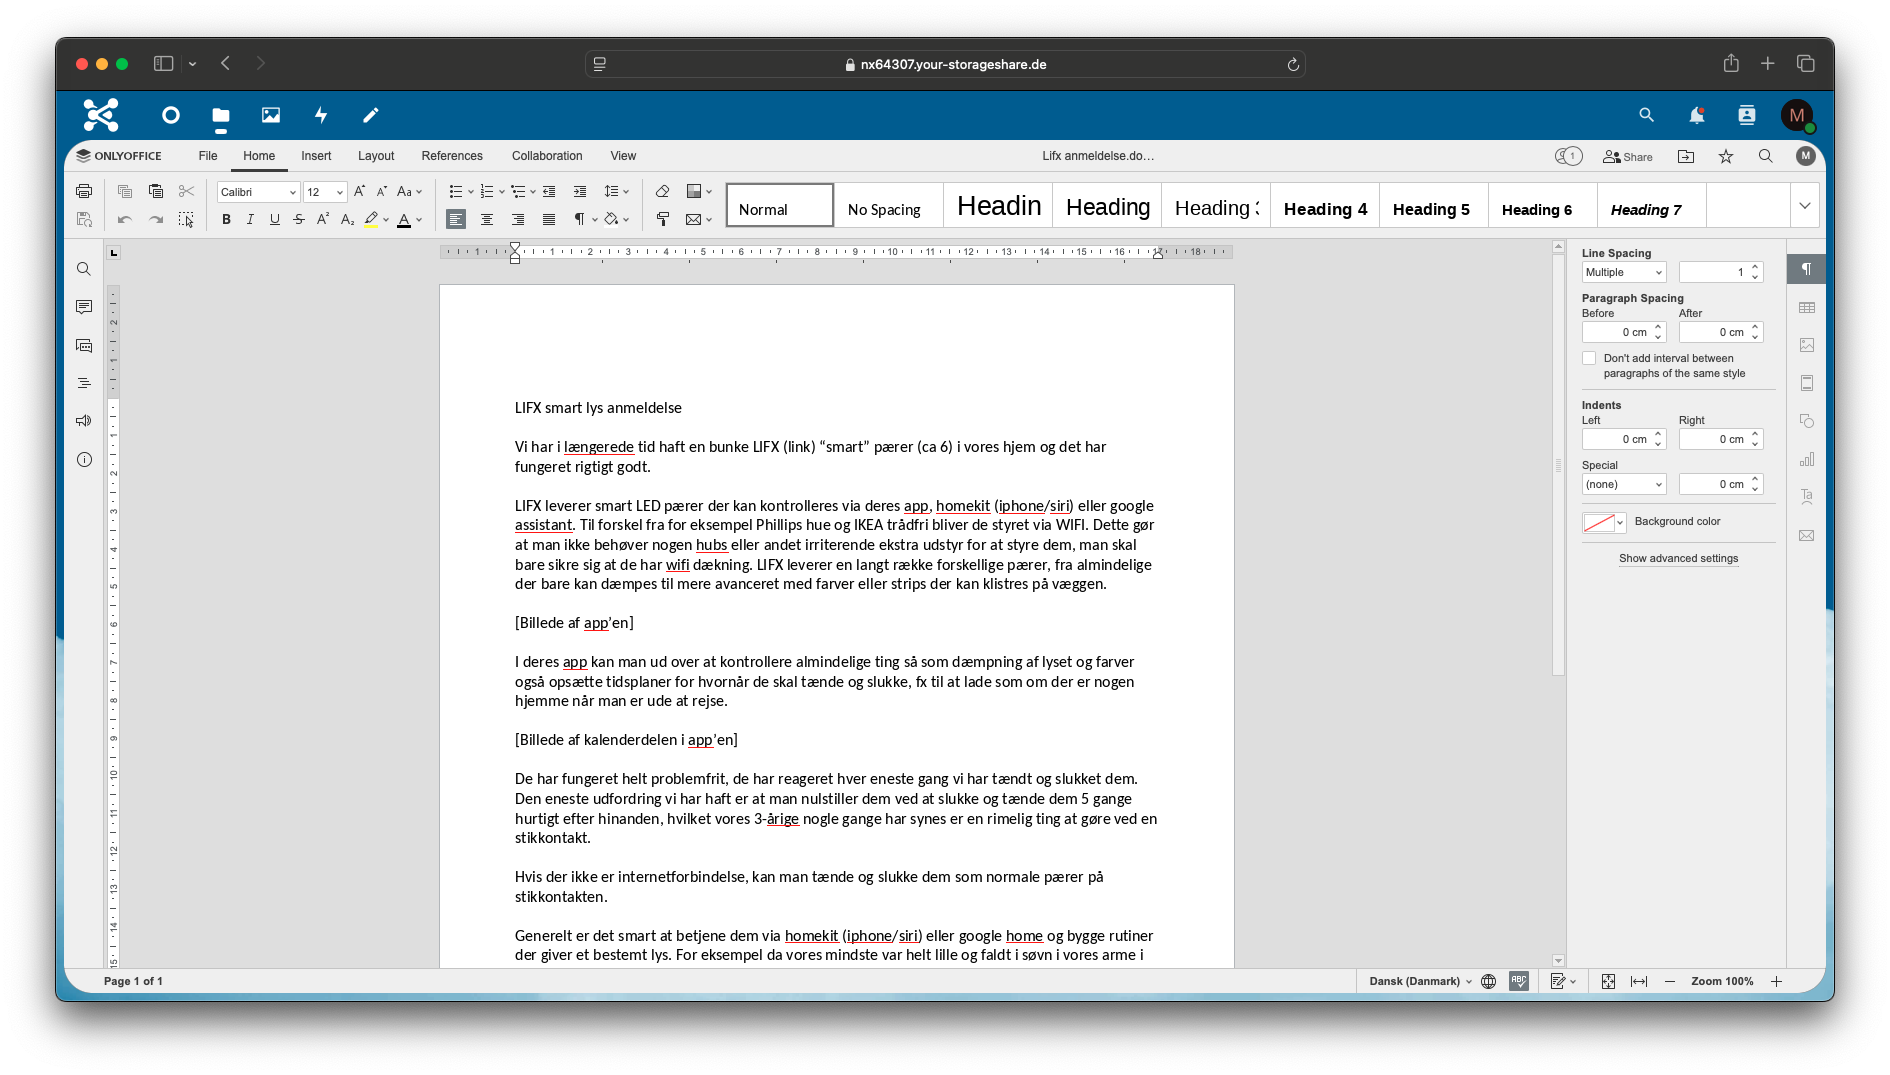Viewport: 1890px width, 1075px height.
Task: Apply subscript formatting
Action: point(347,219)
